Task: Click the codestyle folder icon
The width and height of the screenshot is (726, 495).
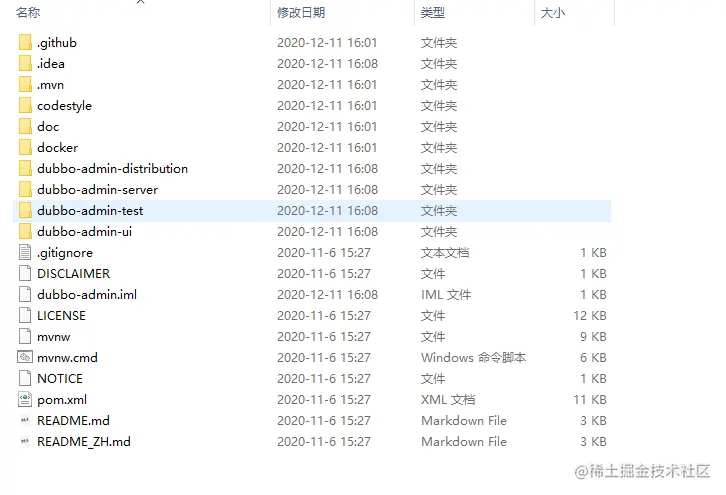Action: pos(25,106)
